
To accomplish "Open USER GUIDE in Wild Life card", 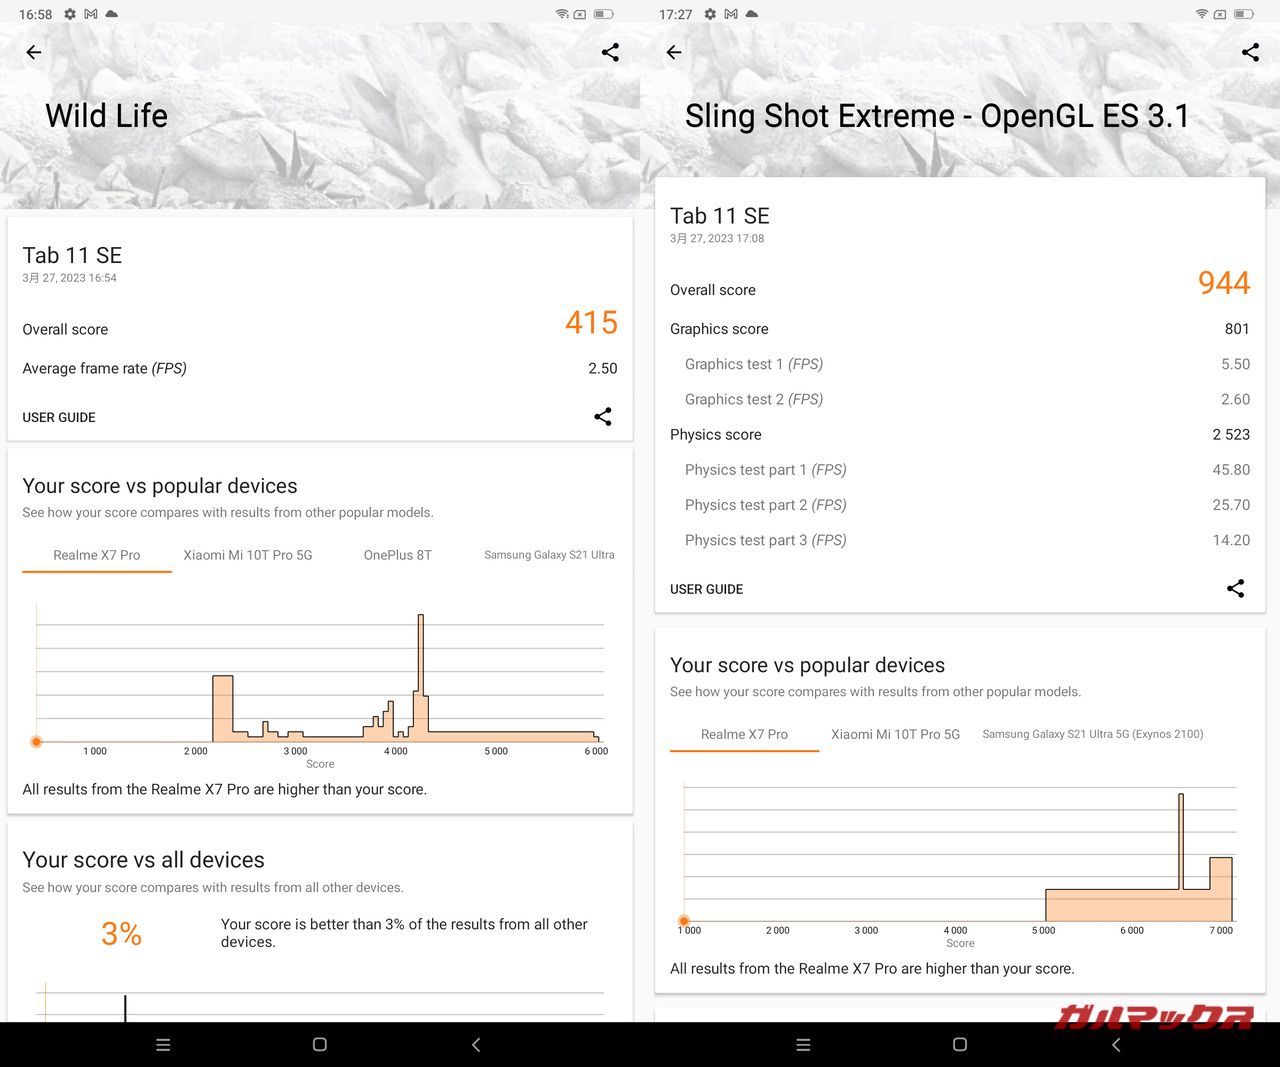I will coord(59,417).
